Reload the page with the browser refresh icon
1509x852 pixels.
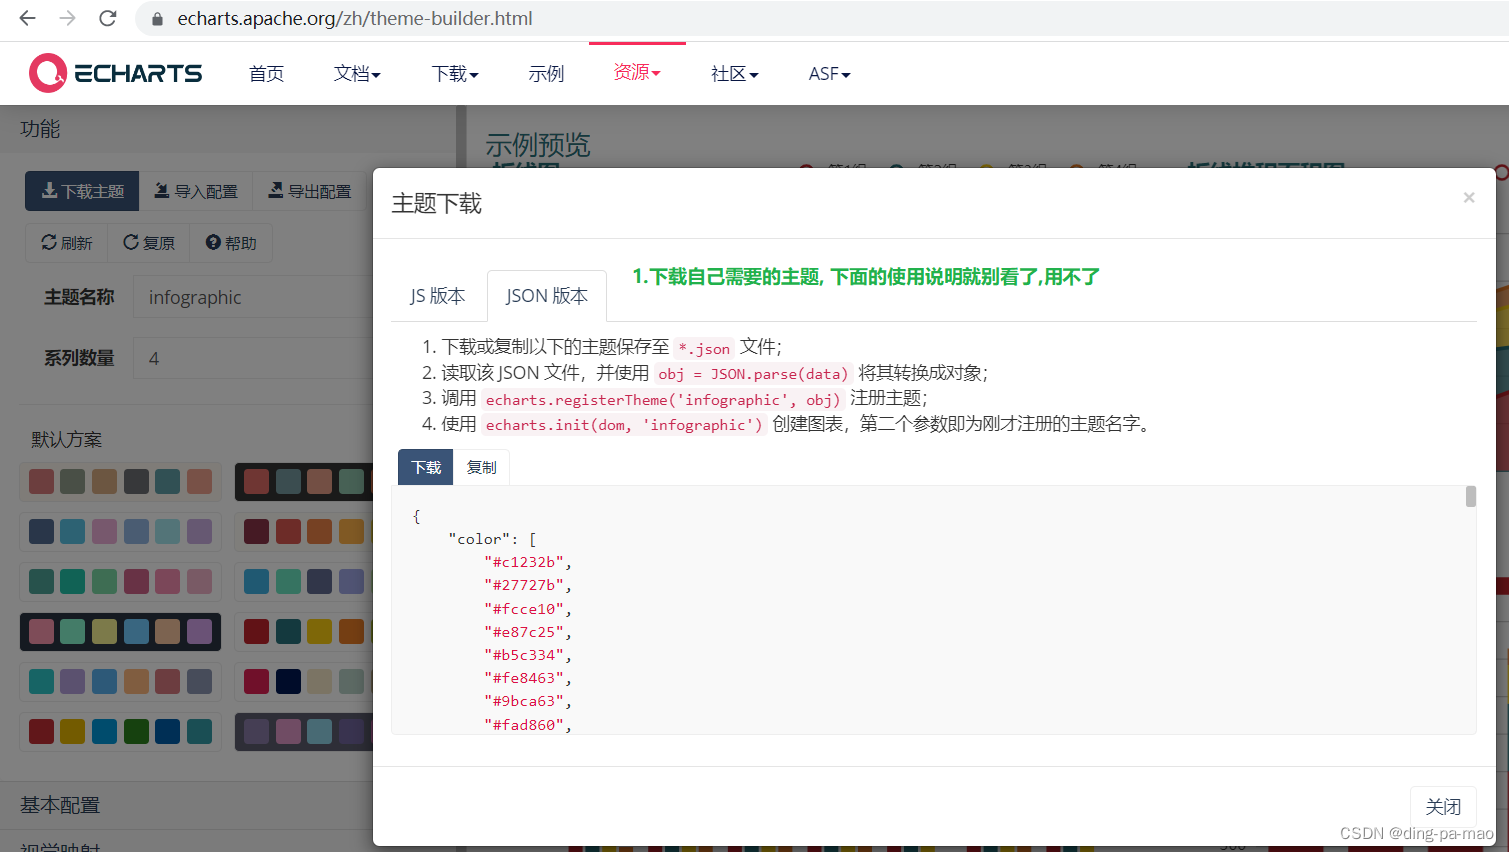[108, 18]
